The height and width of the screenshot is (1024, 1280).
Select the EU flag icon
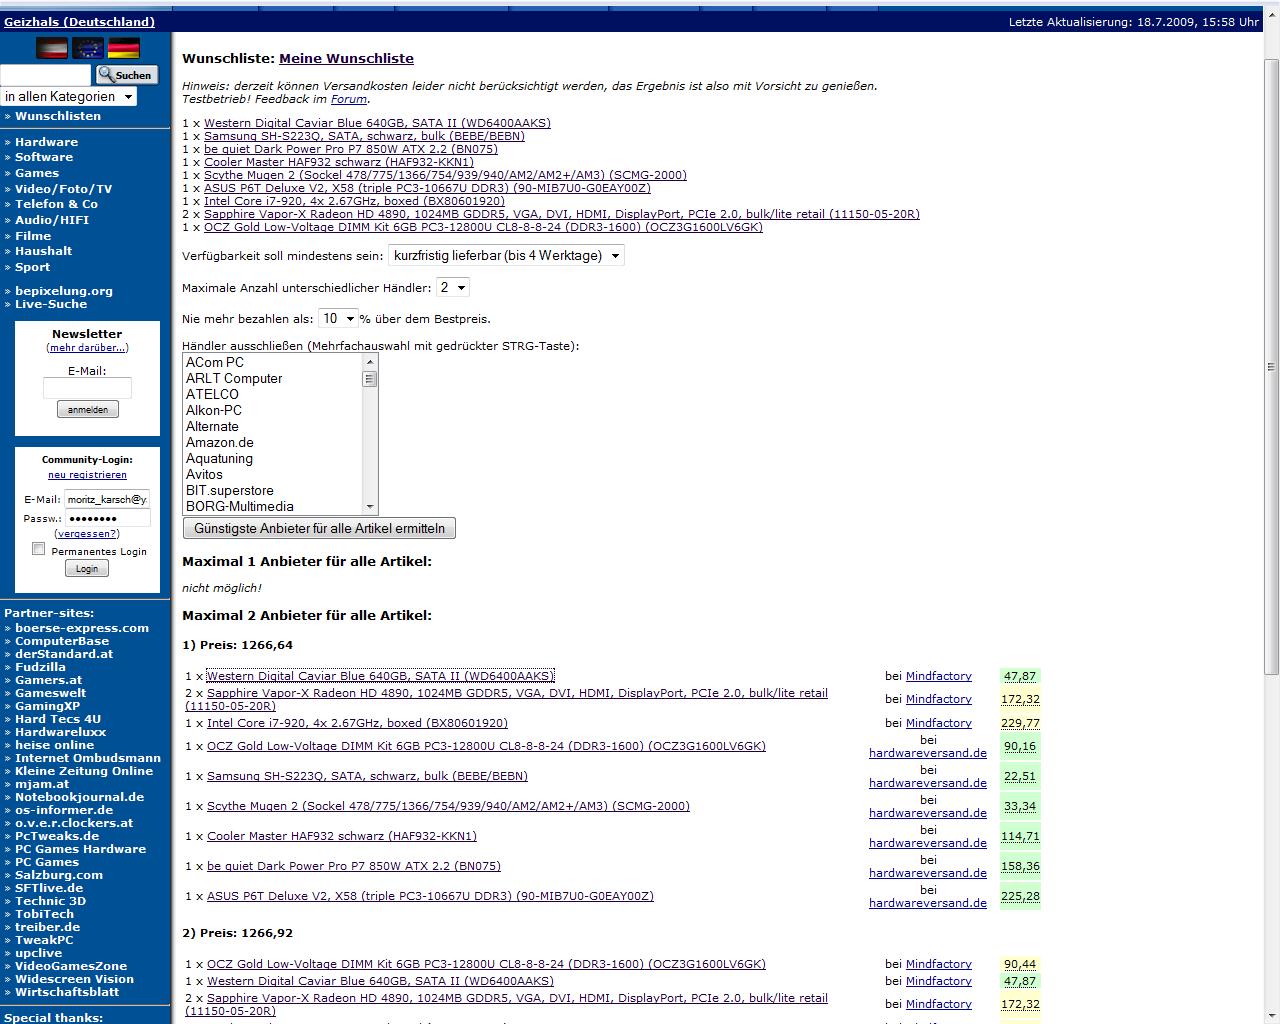[x=88, y=48]
